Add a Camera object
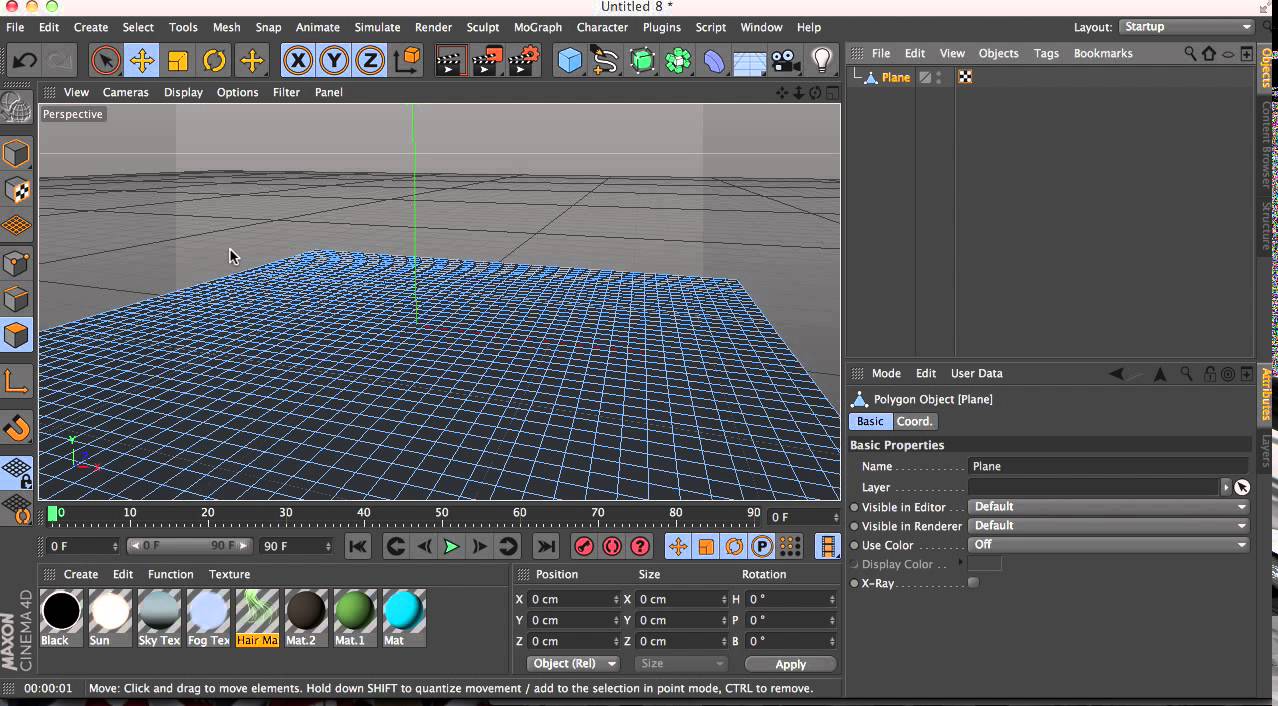Screen dimensions: 1278x706 point(786,61)
